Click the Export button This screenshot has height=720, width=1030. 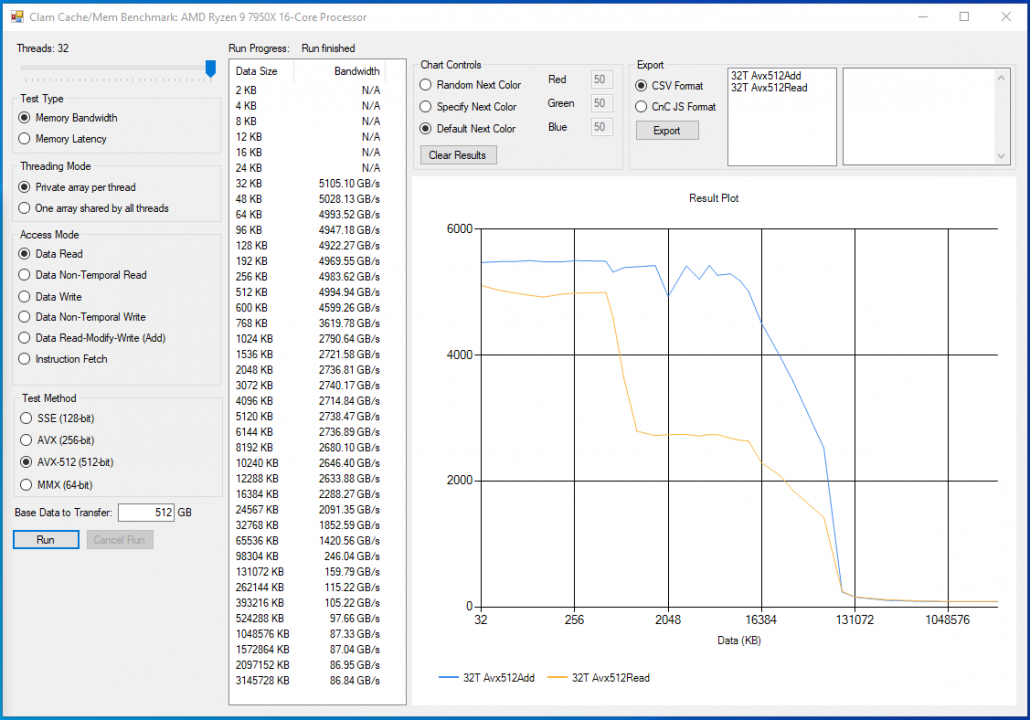pos(667,131)
